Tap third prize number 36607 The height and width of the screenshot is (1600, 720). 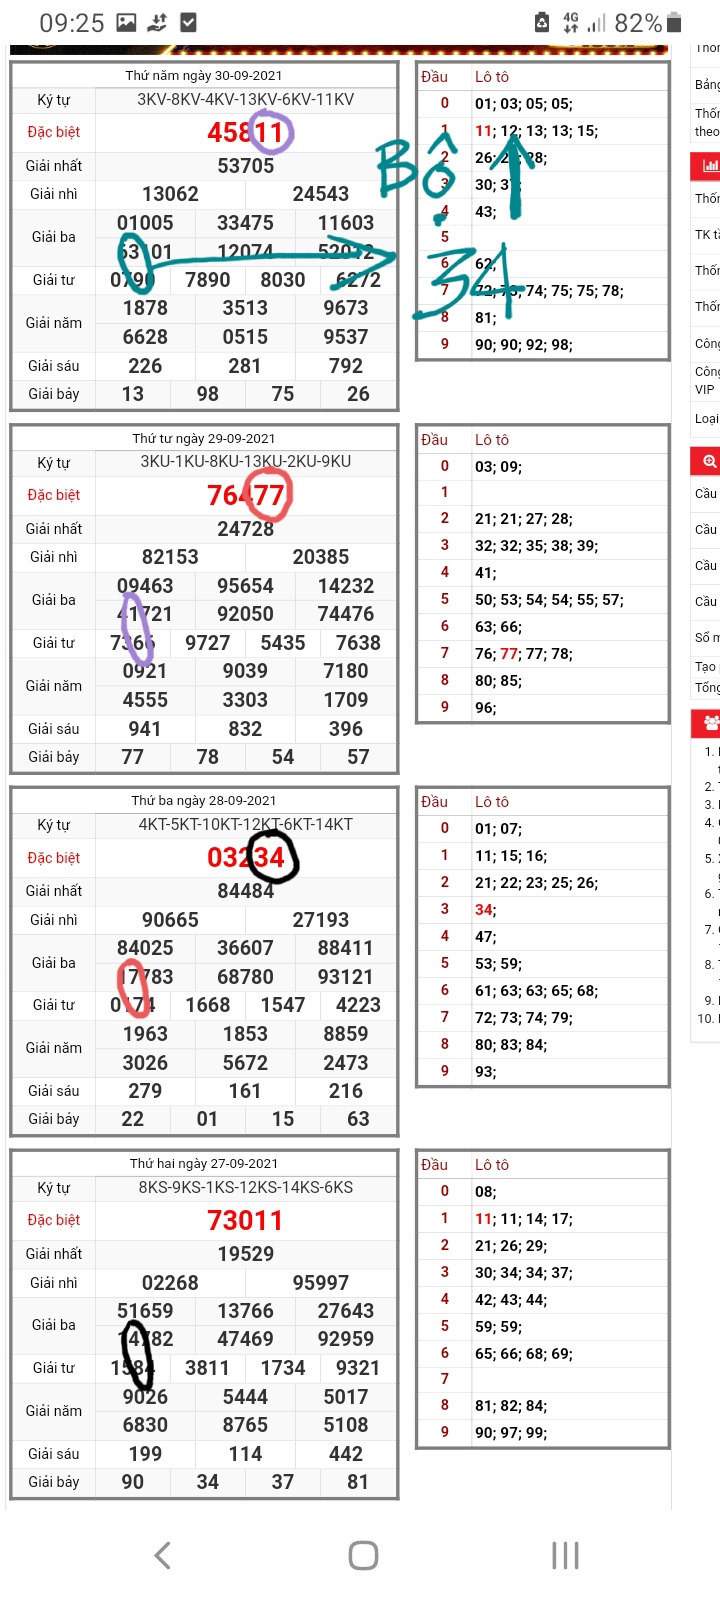coord(246,948)
